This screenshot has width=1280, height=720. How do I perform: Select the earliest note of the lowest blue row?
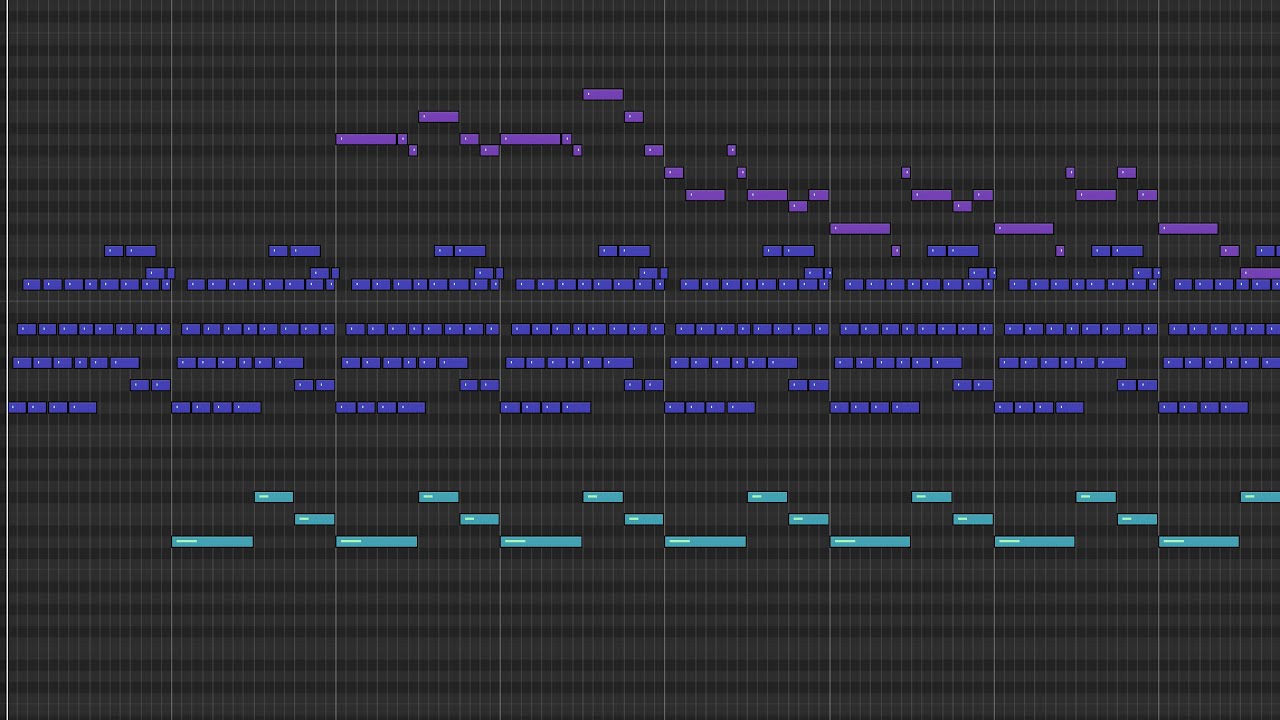click(x=17, y=408)
